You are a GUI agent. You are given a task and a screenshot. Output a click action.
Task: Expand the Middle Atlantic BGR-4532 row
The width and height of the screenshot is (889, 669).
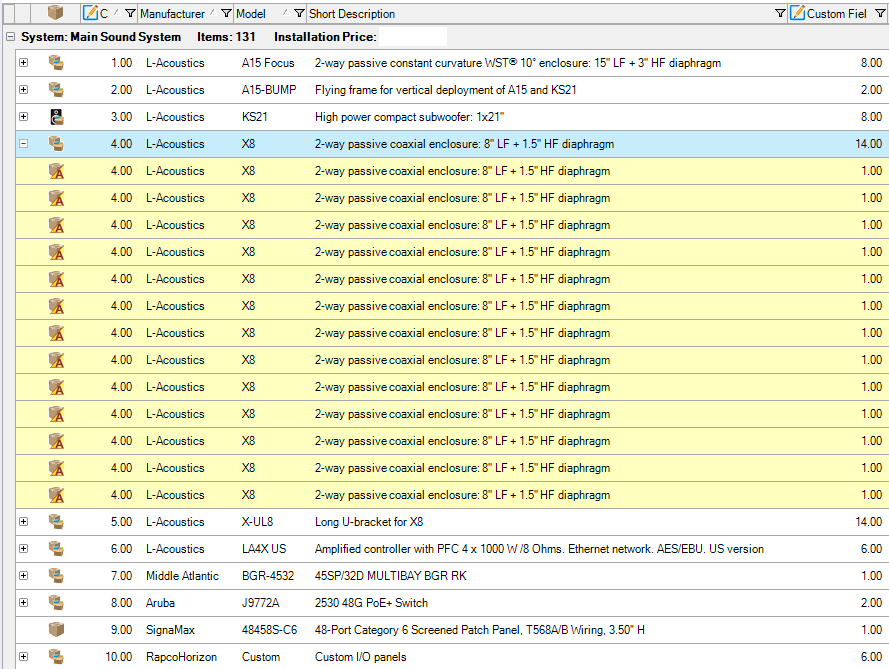(23, 576)
